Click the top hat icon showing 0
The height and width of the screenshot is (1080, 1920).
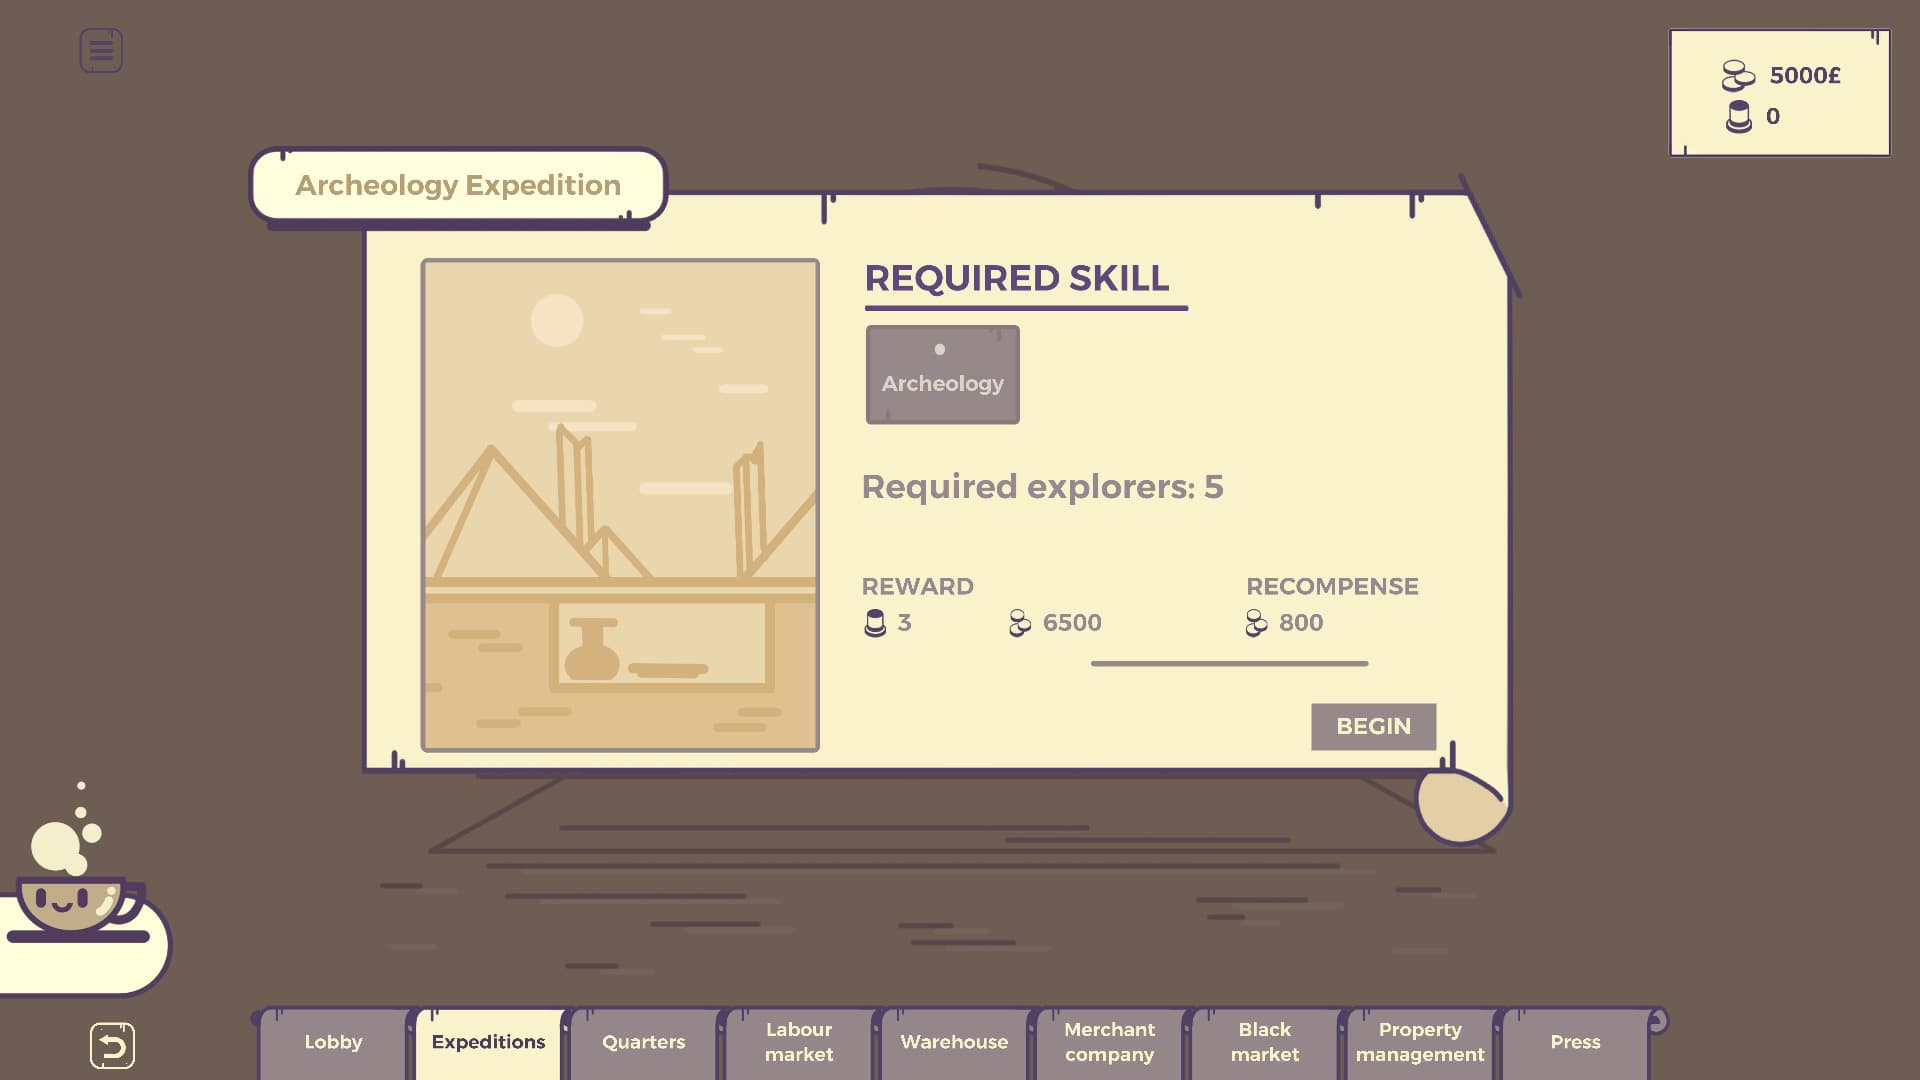(1738, 115)
